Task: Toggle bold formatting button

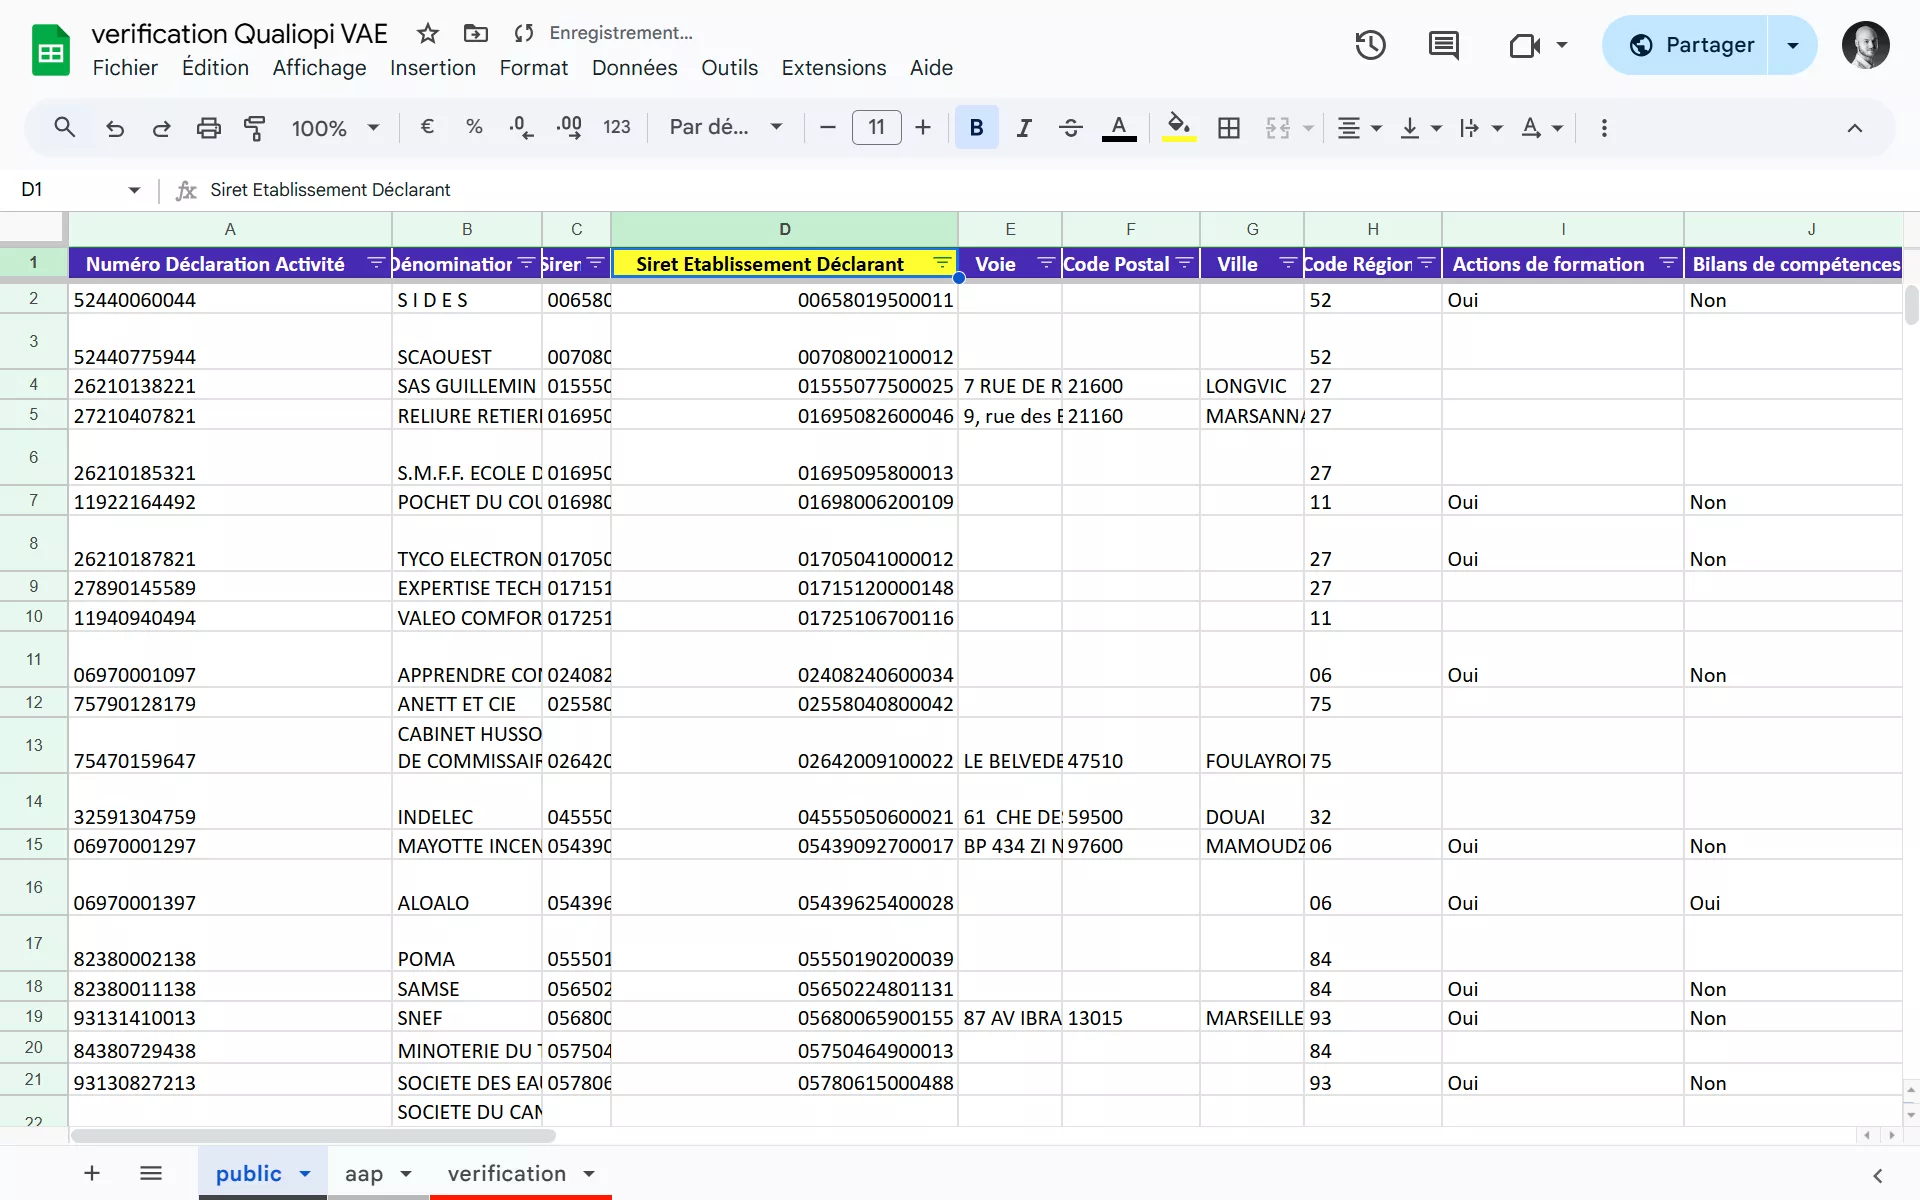Action: [976, 128]
